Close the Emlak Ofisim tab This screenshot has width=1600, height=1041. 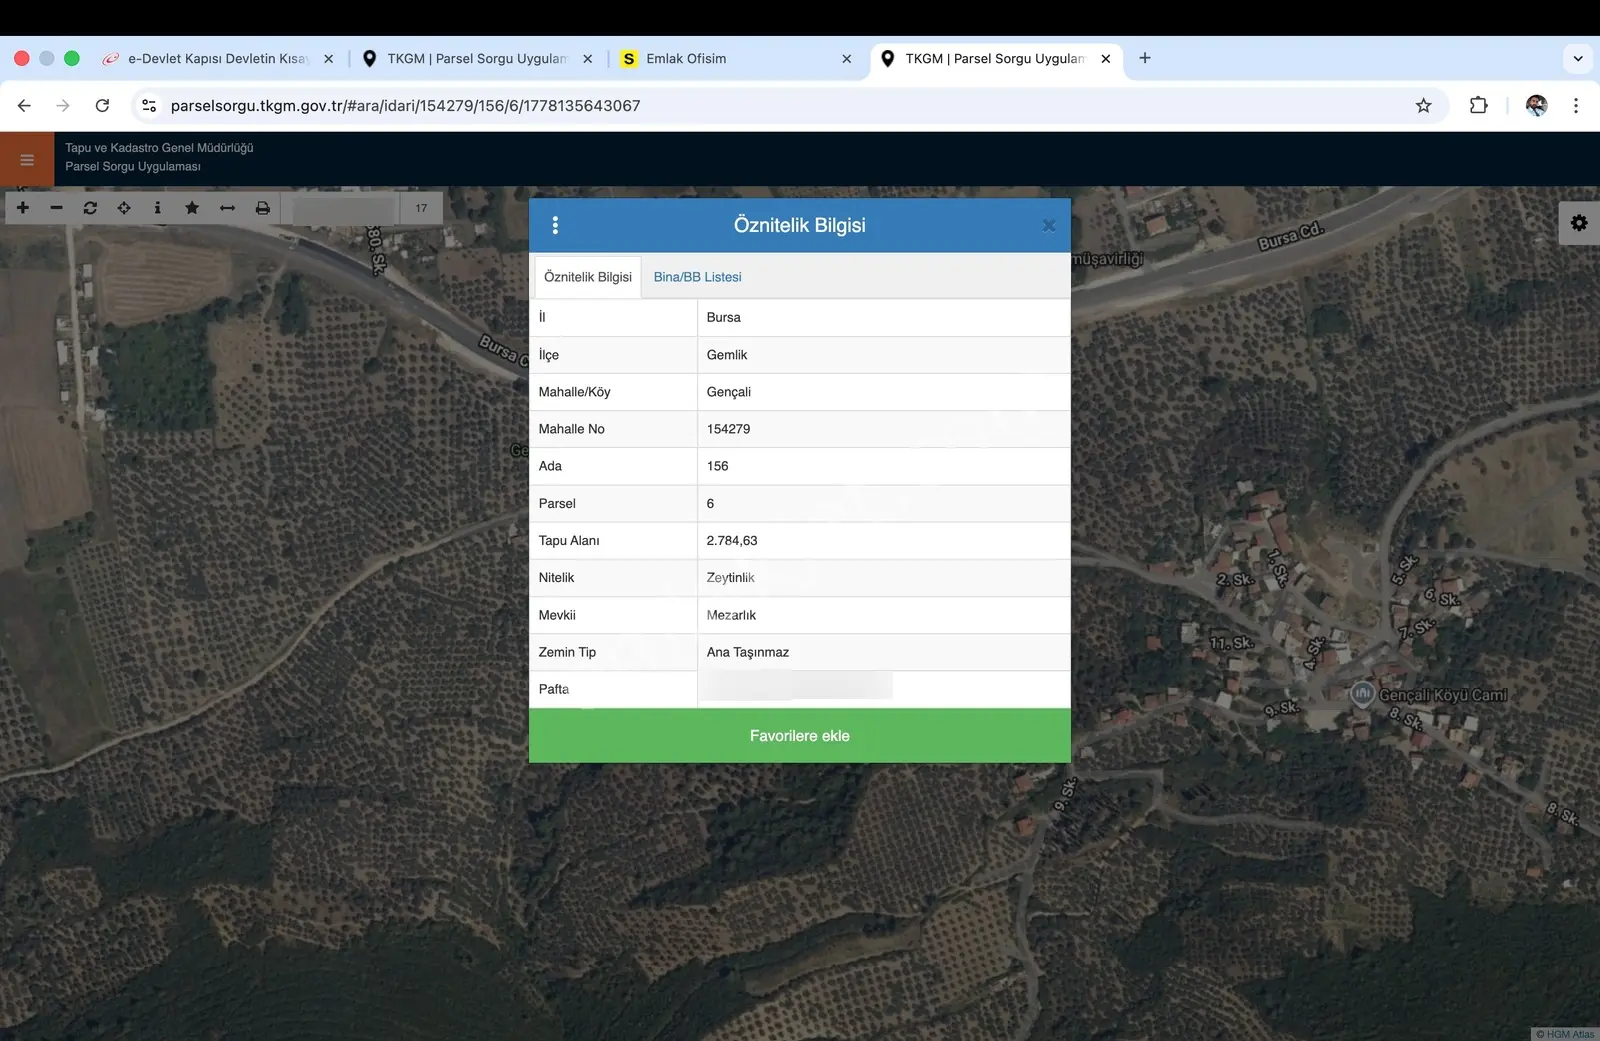point(847,59)
